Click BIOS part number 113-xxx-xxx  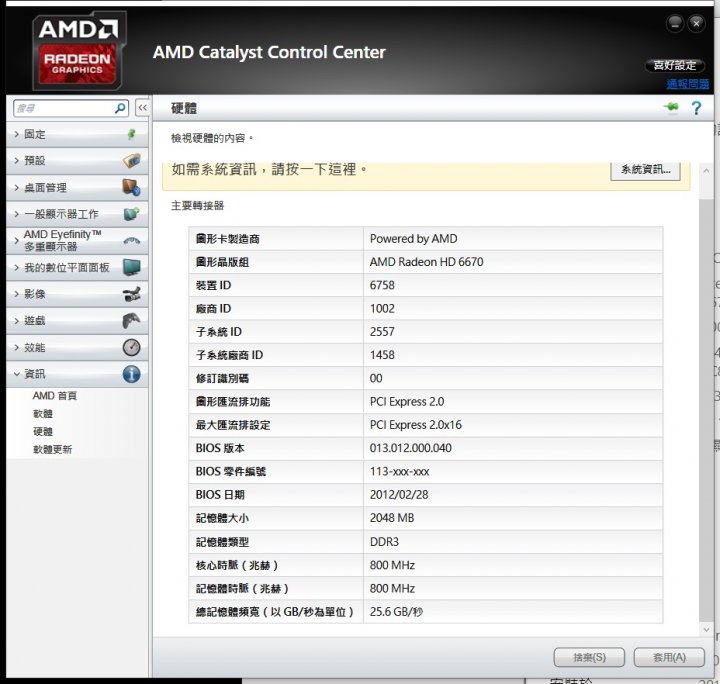pyautogui.click(x=399, y=471)
